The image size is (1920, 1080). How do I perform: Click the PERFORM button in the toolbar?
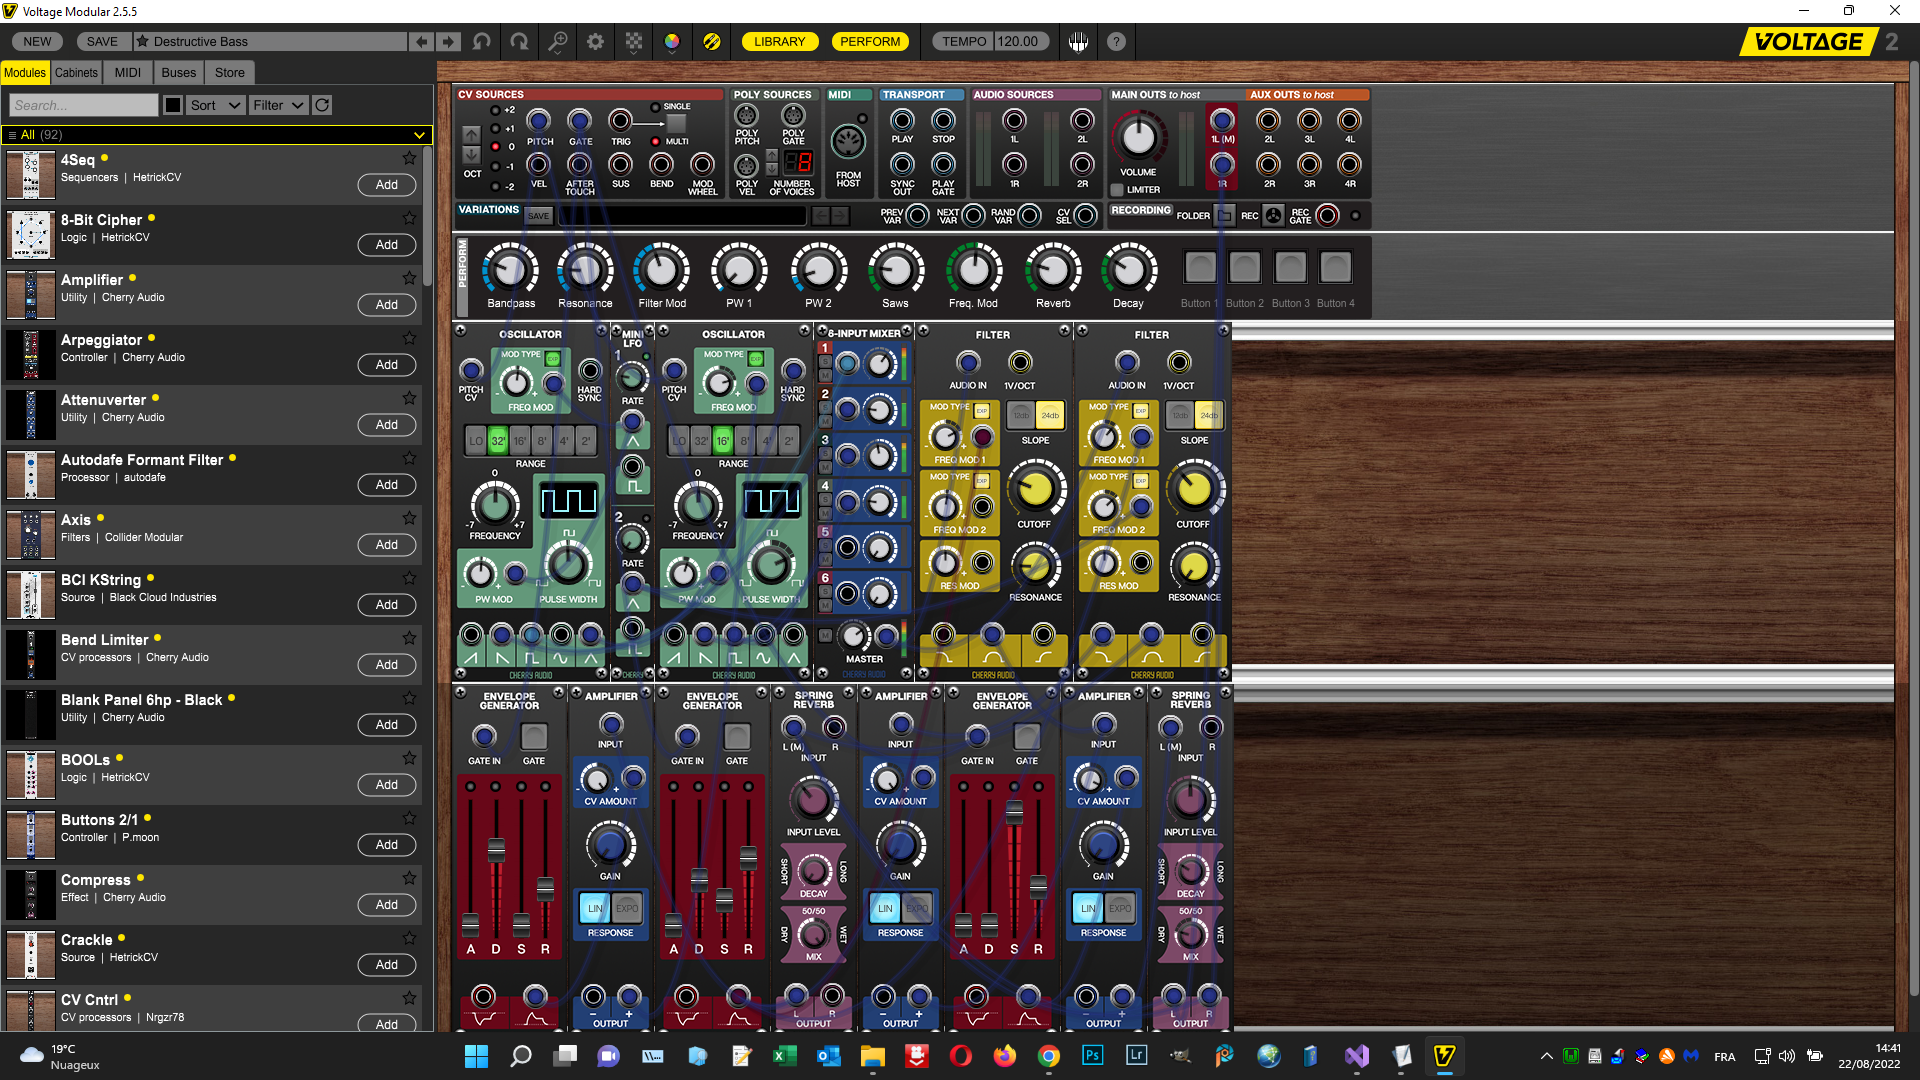(x=870, y=41)
